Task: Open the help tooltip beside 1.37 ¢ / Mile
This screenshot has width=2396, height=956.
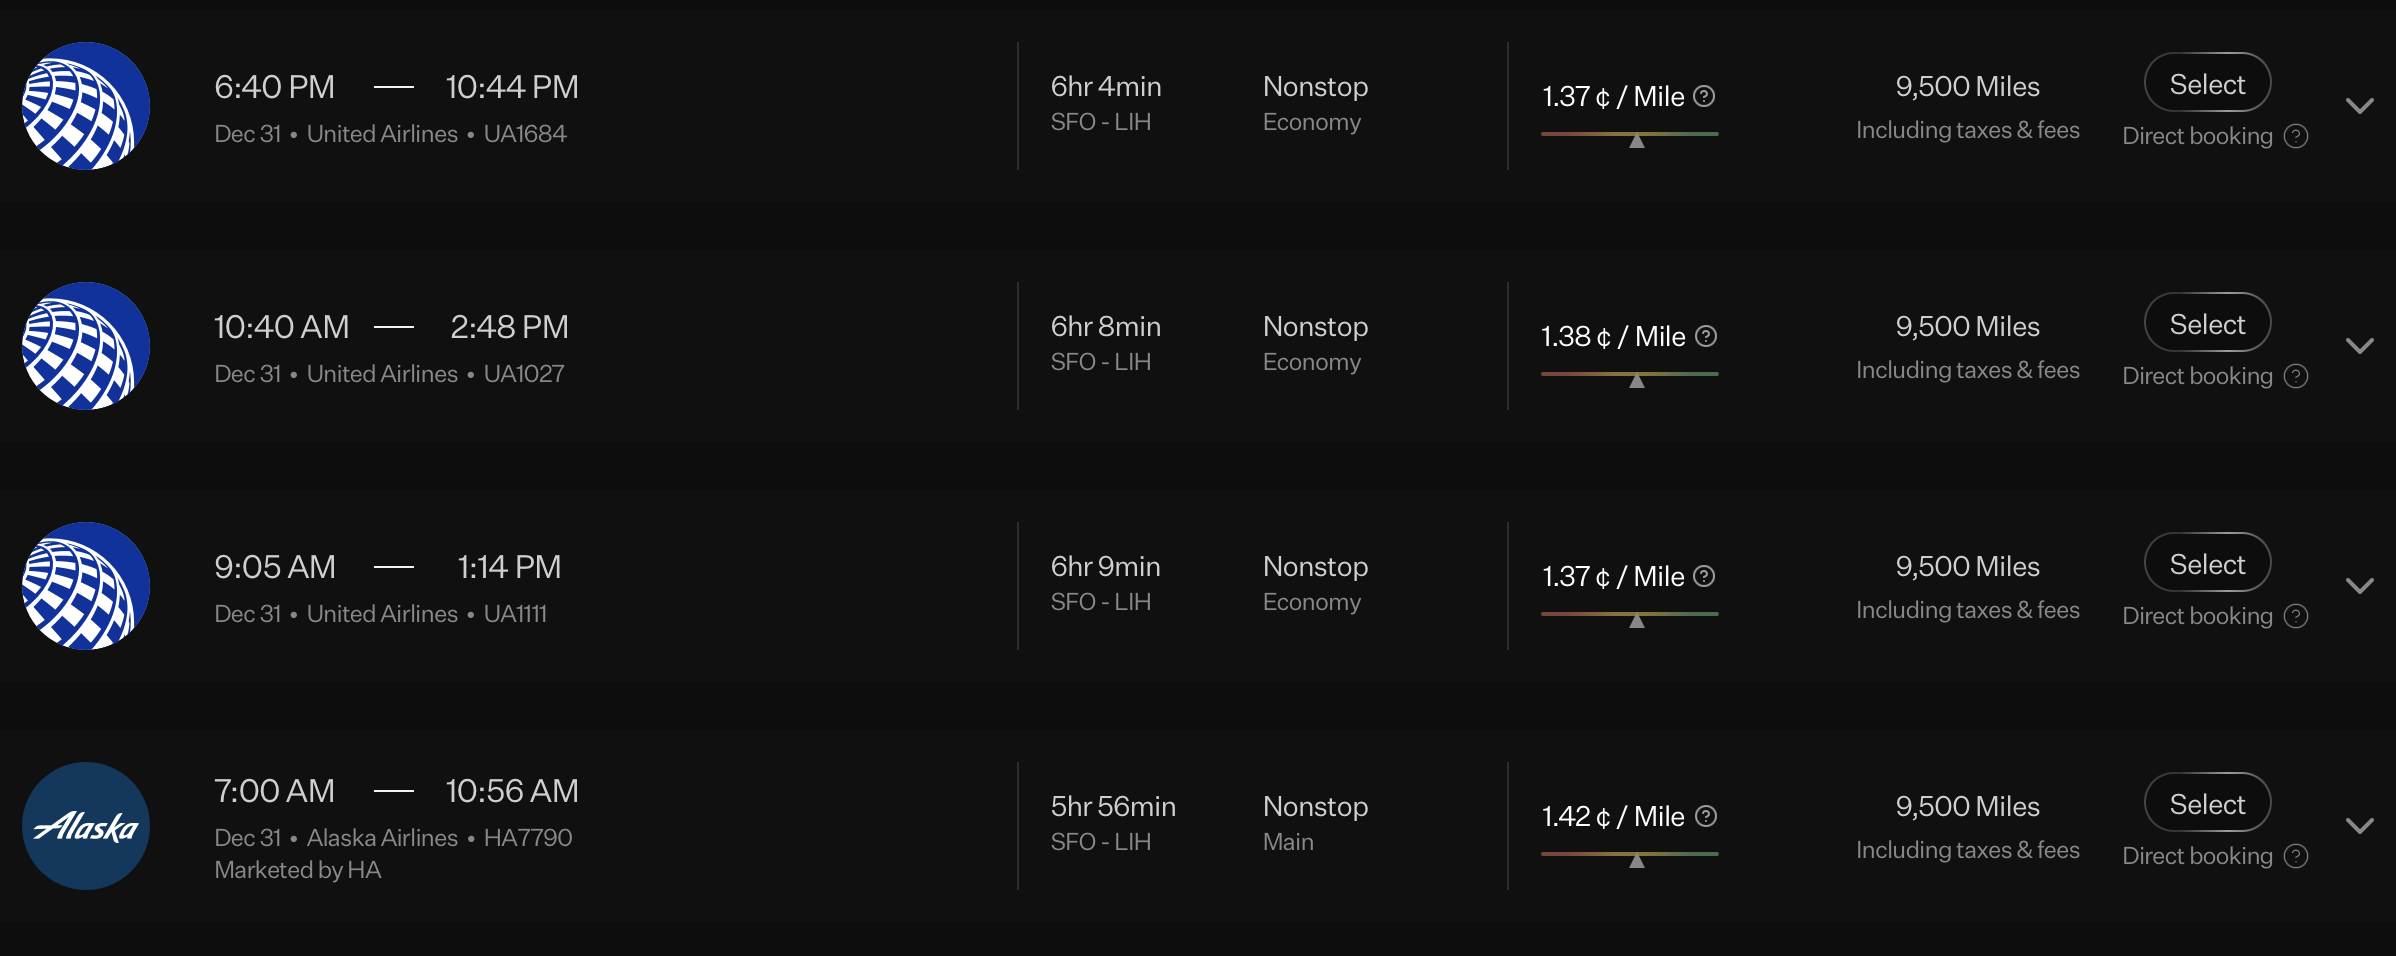Action: tap(1705, 97)
